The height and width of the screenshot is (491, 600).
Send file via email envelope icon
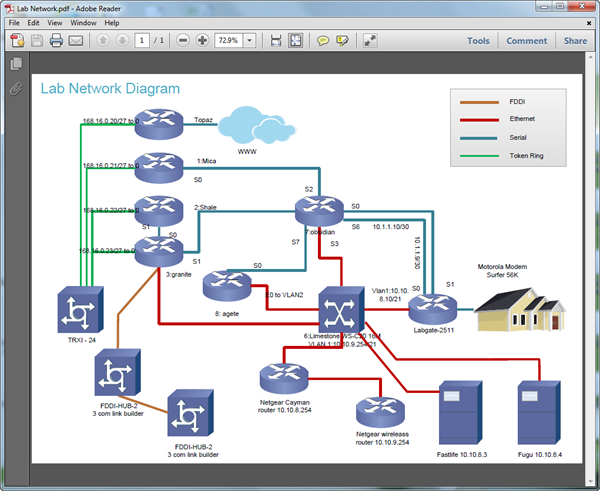[76, 41]
